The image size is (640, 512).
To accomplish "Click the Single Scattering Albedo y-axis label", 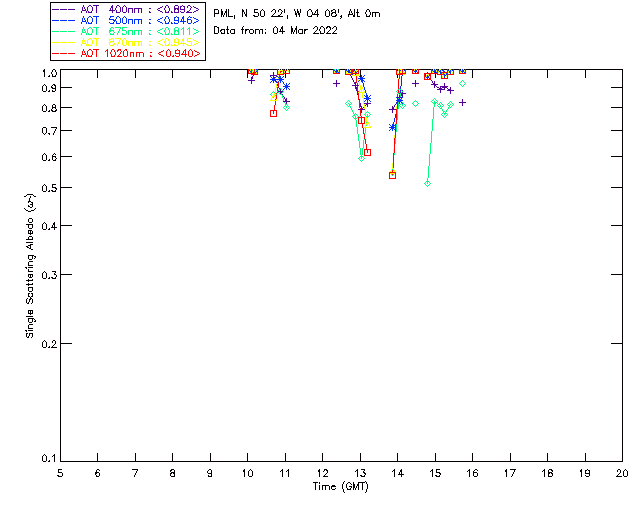I will point(31,266).
